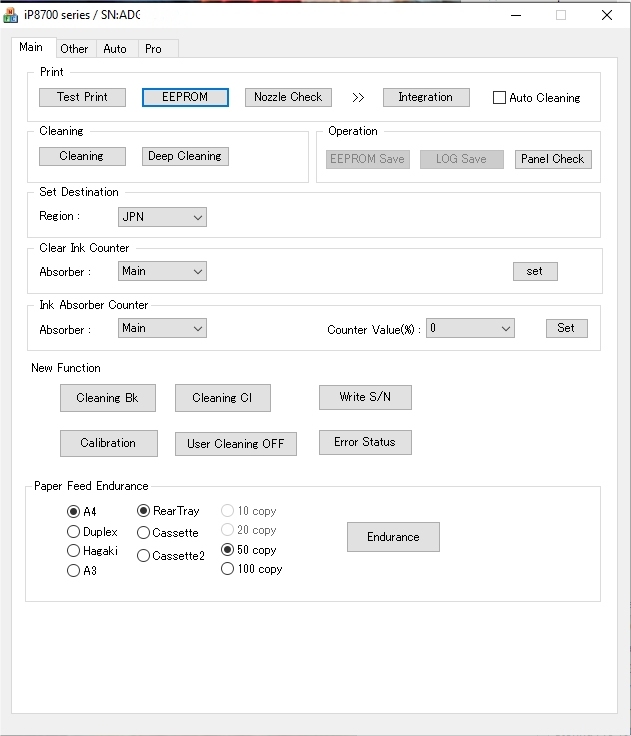Click the Cleaning Bk button
The image size is (631, 736).
107,398
